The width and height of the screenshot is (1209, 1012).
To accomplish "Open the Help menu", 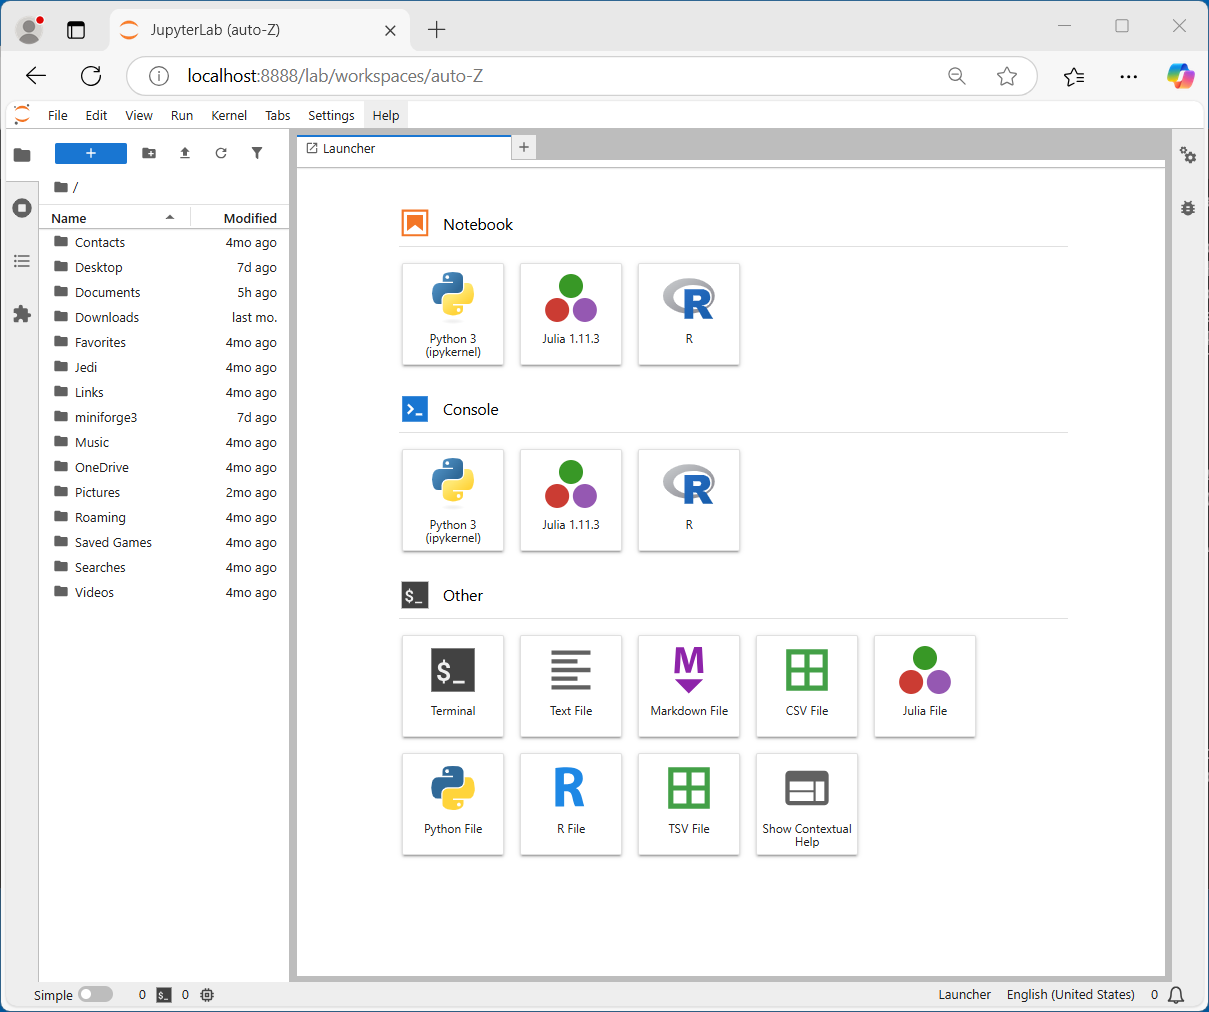I will [386, 115].
